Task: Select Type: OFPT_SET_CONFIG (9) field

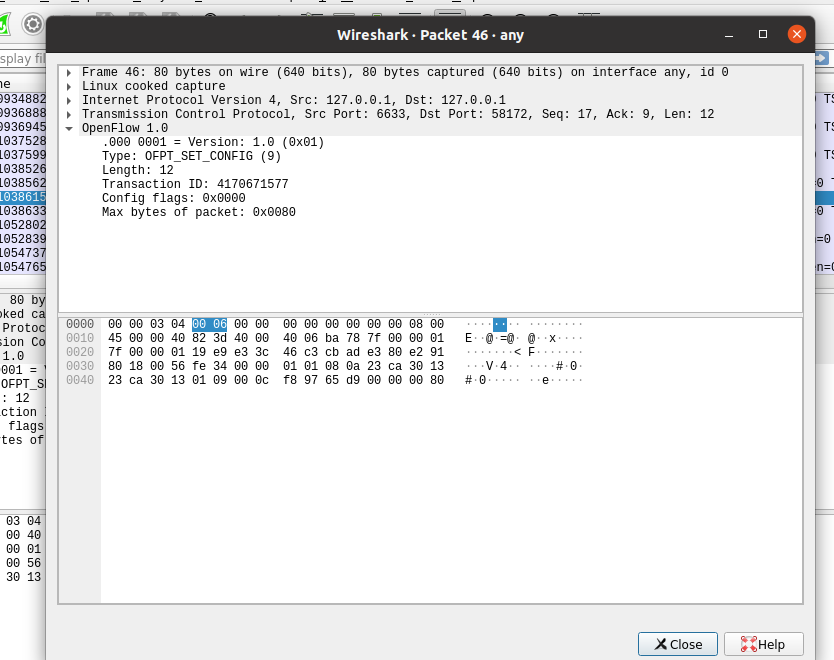Action: coord(191,156)
